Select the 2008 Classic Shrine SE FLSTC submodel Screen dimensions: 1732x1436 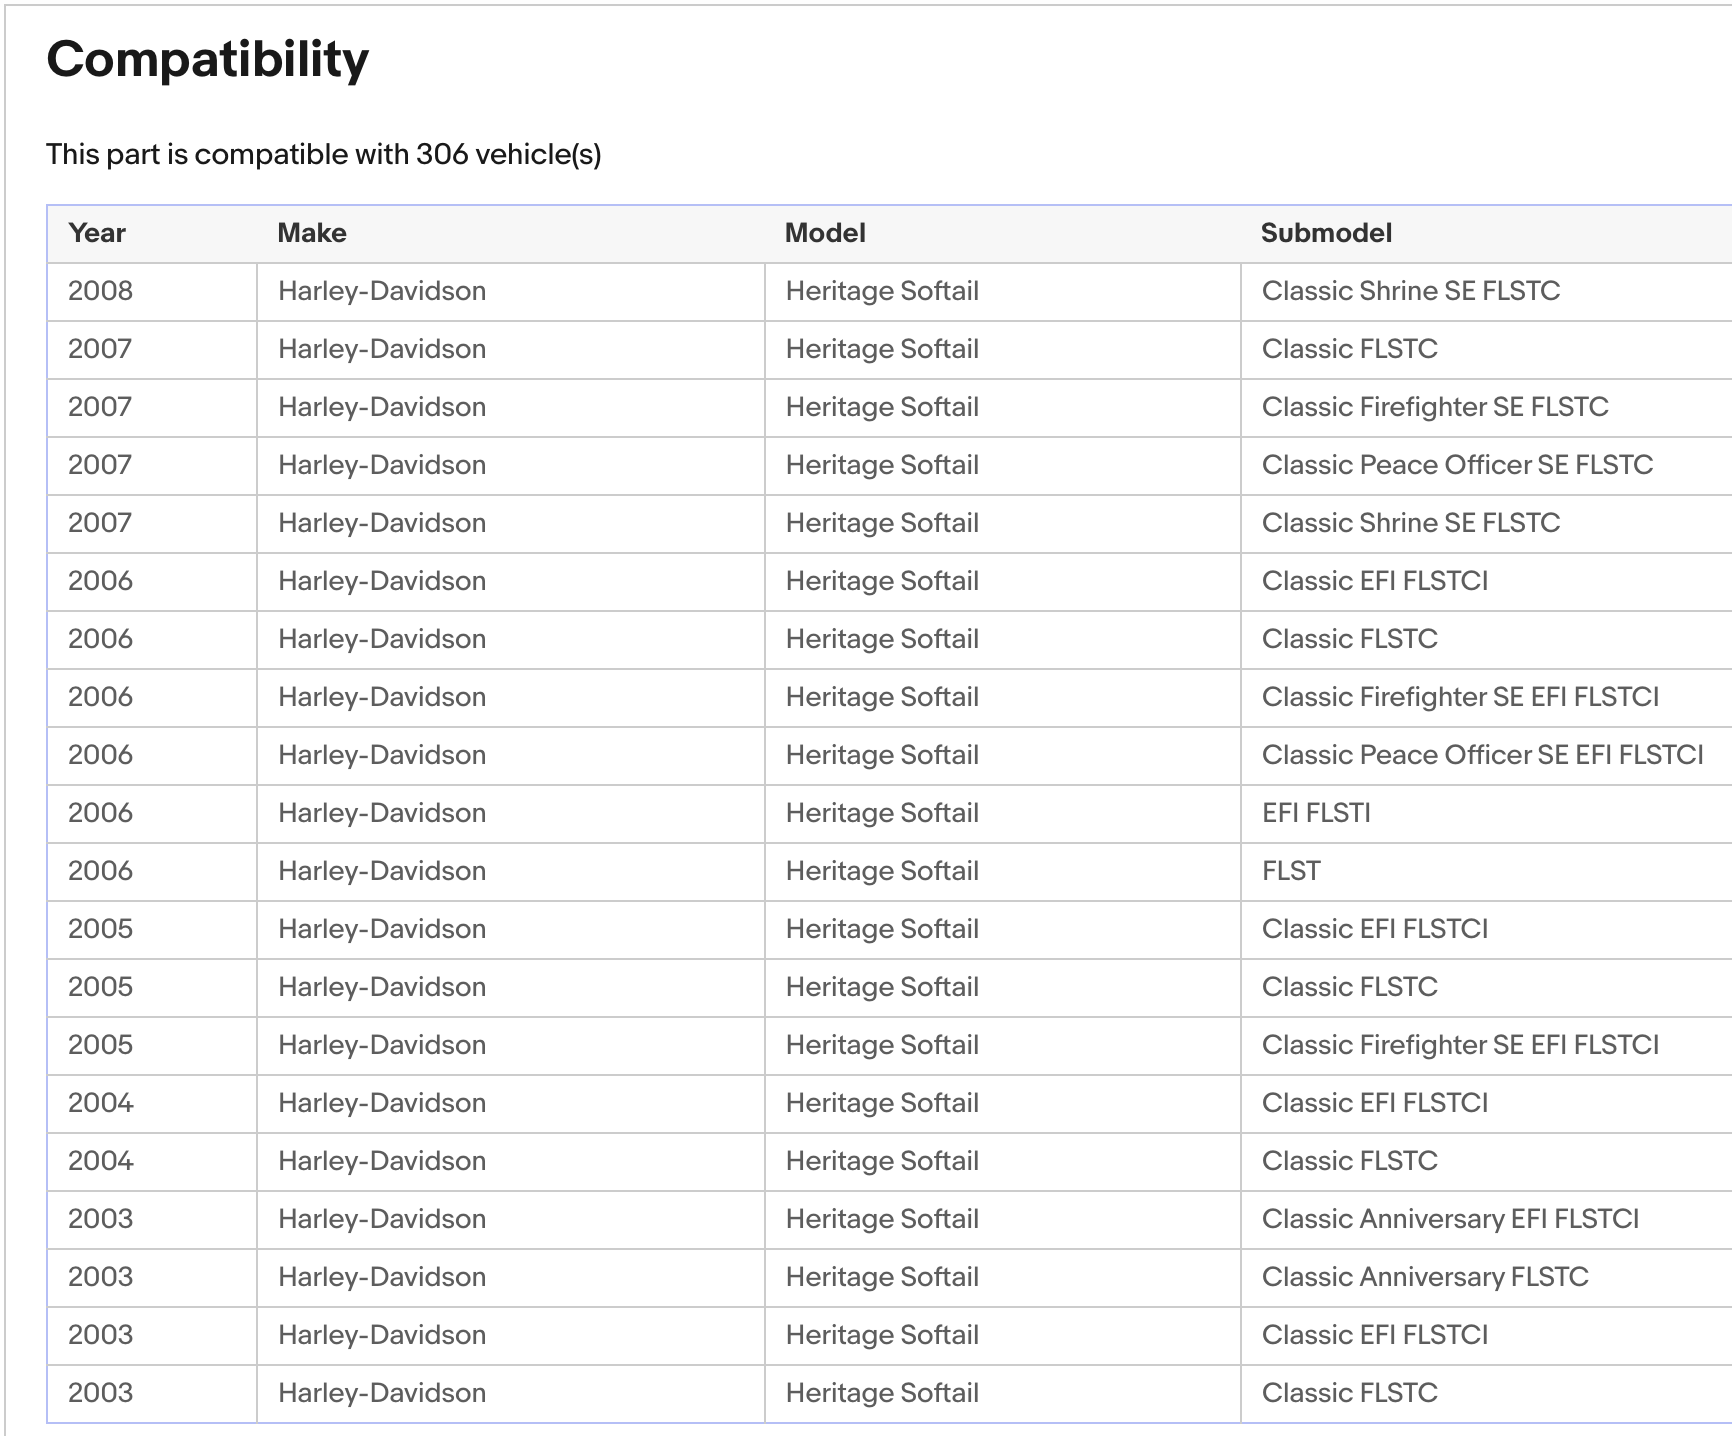(x=1410, y=291)
